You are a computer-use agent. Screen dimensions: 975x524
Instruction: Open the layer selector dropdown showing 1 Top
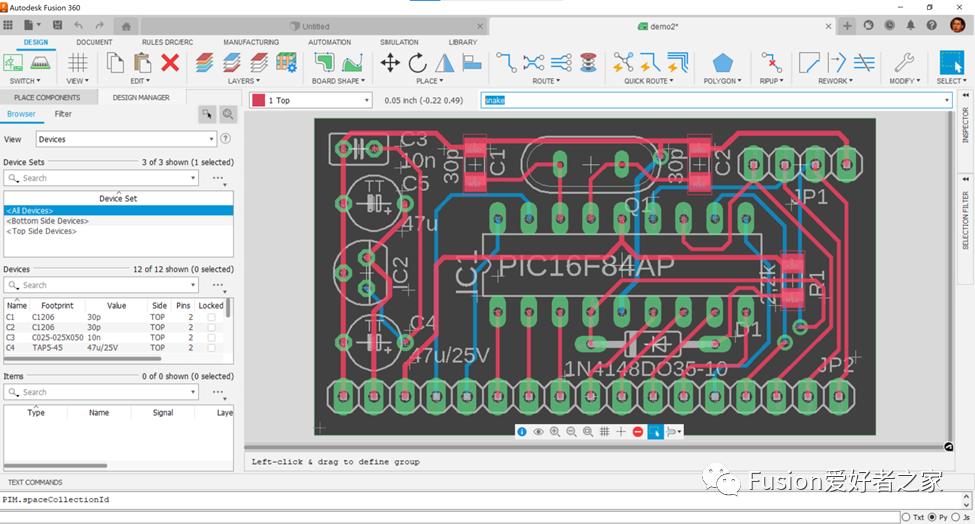[x=310, y=100]
